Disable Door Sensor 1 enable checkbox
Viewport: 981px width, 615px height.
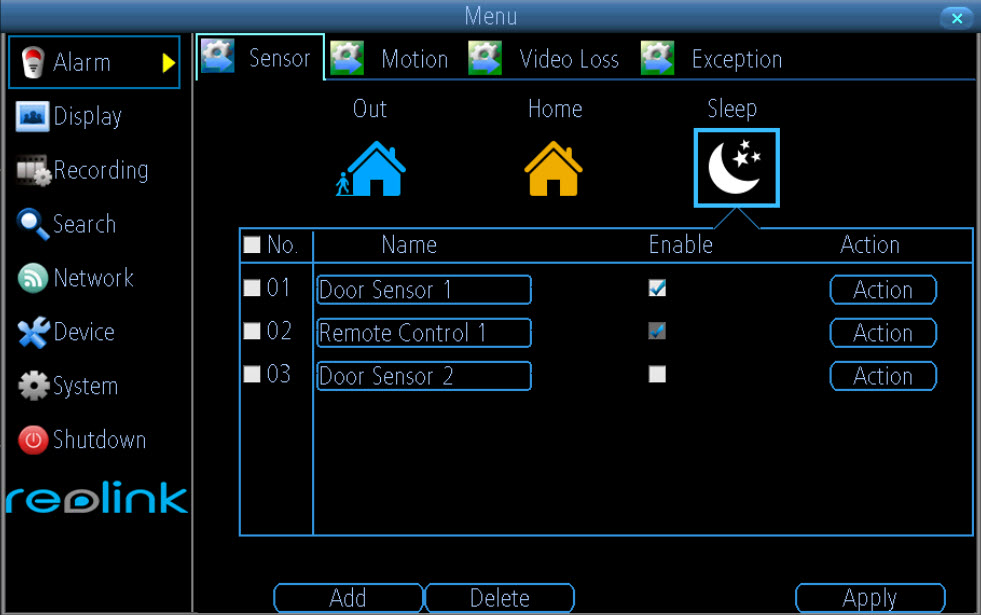coord(657,288)
